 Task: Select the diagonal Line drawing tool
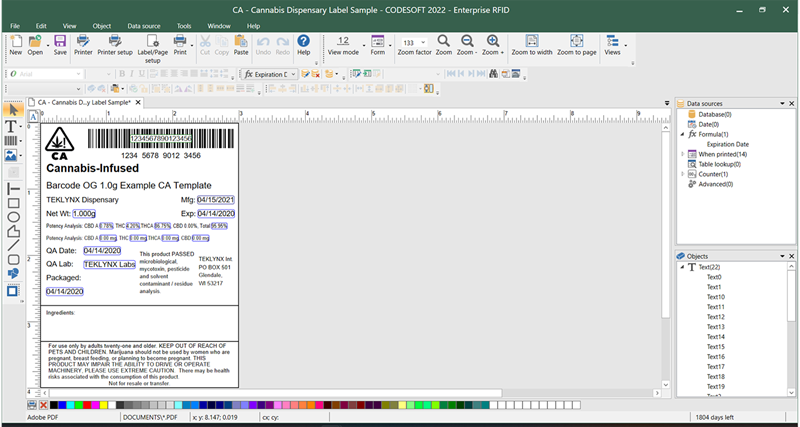(13, 245)
